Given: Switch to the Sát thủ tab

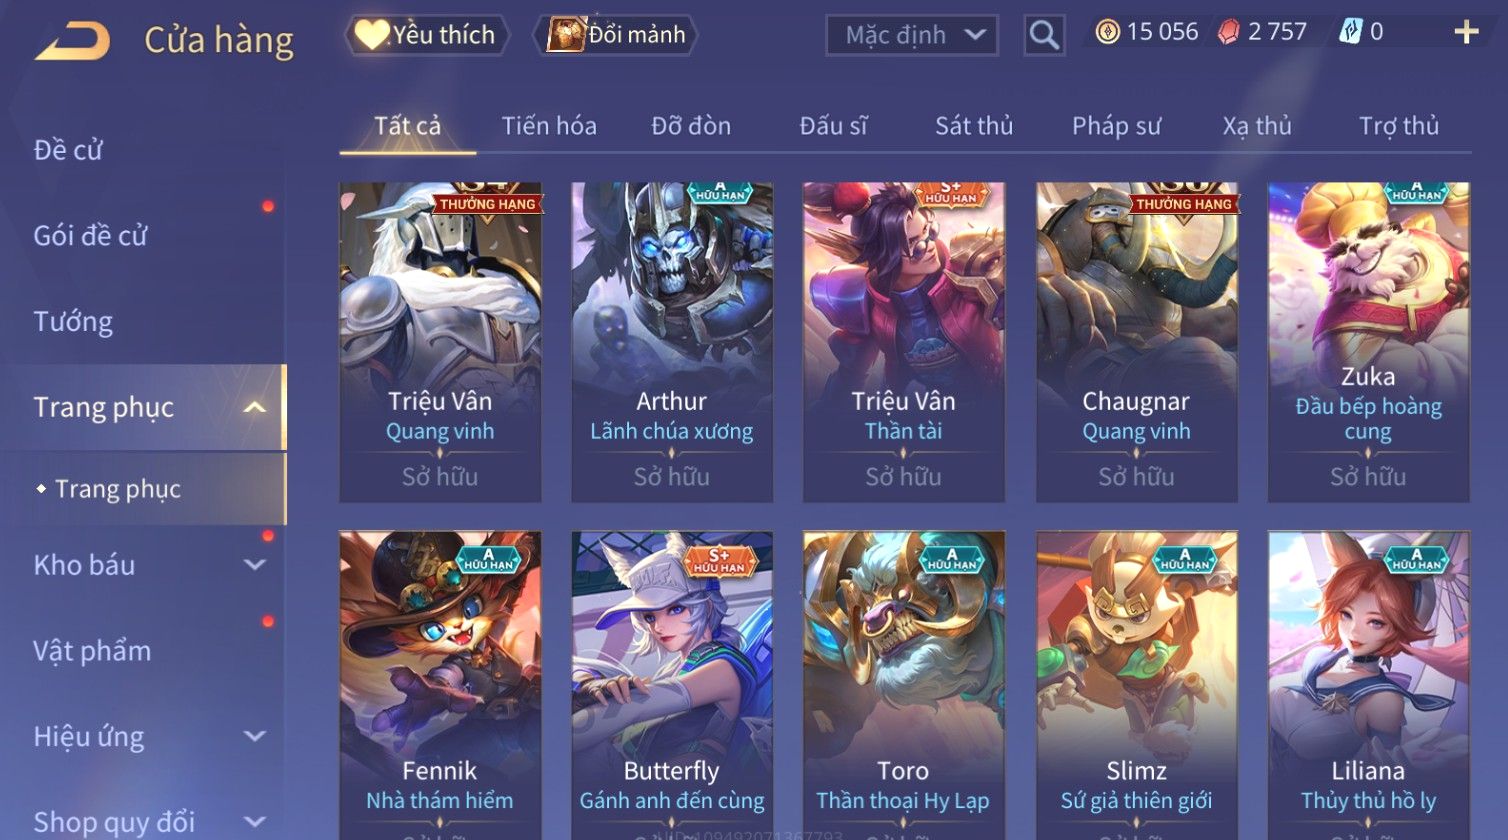Looking at the screenshot, I should [974, 126].
